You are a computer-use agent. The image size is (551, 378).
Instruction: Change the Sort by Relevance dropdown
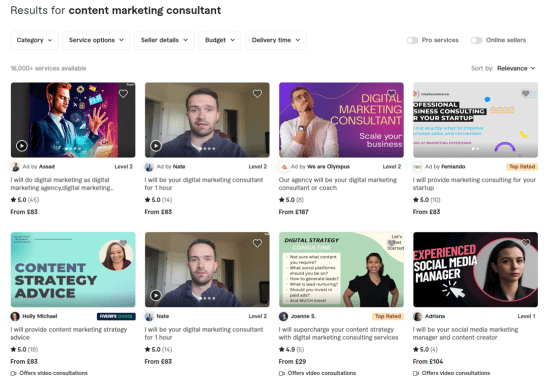click(516, 68)
